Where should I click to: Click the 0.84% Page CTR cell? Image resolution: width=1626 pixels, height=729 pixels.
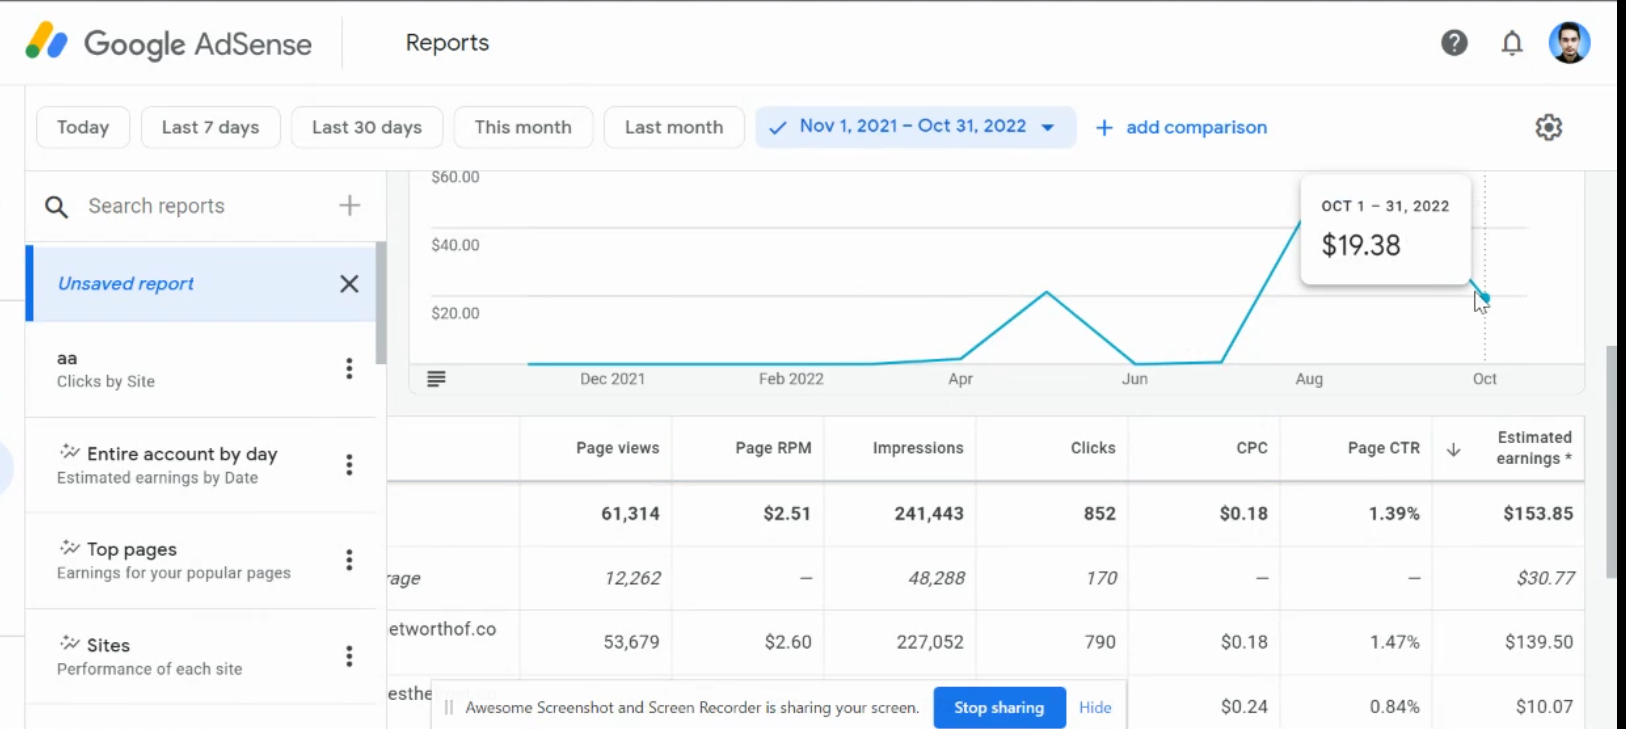[x=1395, y=707]
